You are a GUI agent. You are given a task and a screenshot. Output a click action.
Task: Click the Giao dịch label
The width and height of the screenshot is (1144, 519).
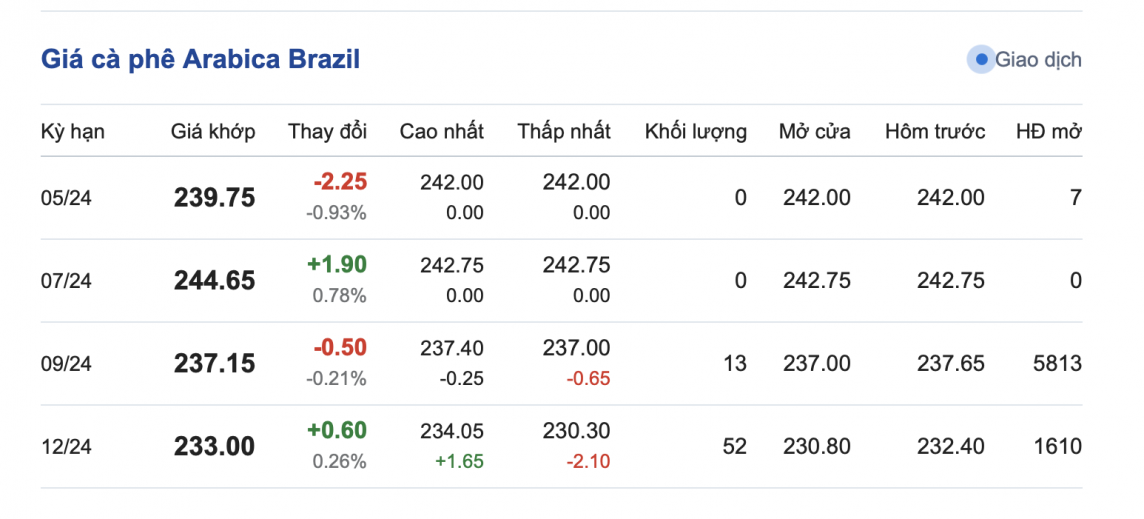(x=1038, y=60)
